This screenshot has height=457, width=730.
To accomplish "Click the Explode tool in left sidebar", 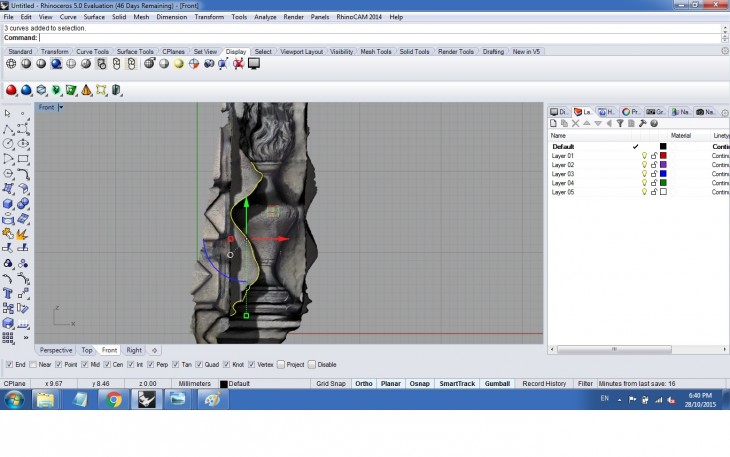I will click(x=23, y=233).
